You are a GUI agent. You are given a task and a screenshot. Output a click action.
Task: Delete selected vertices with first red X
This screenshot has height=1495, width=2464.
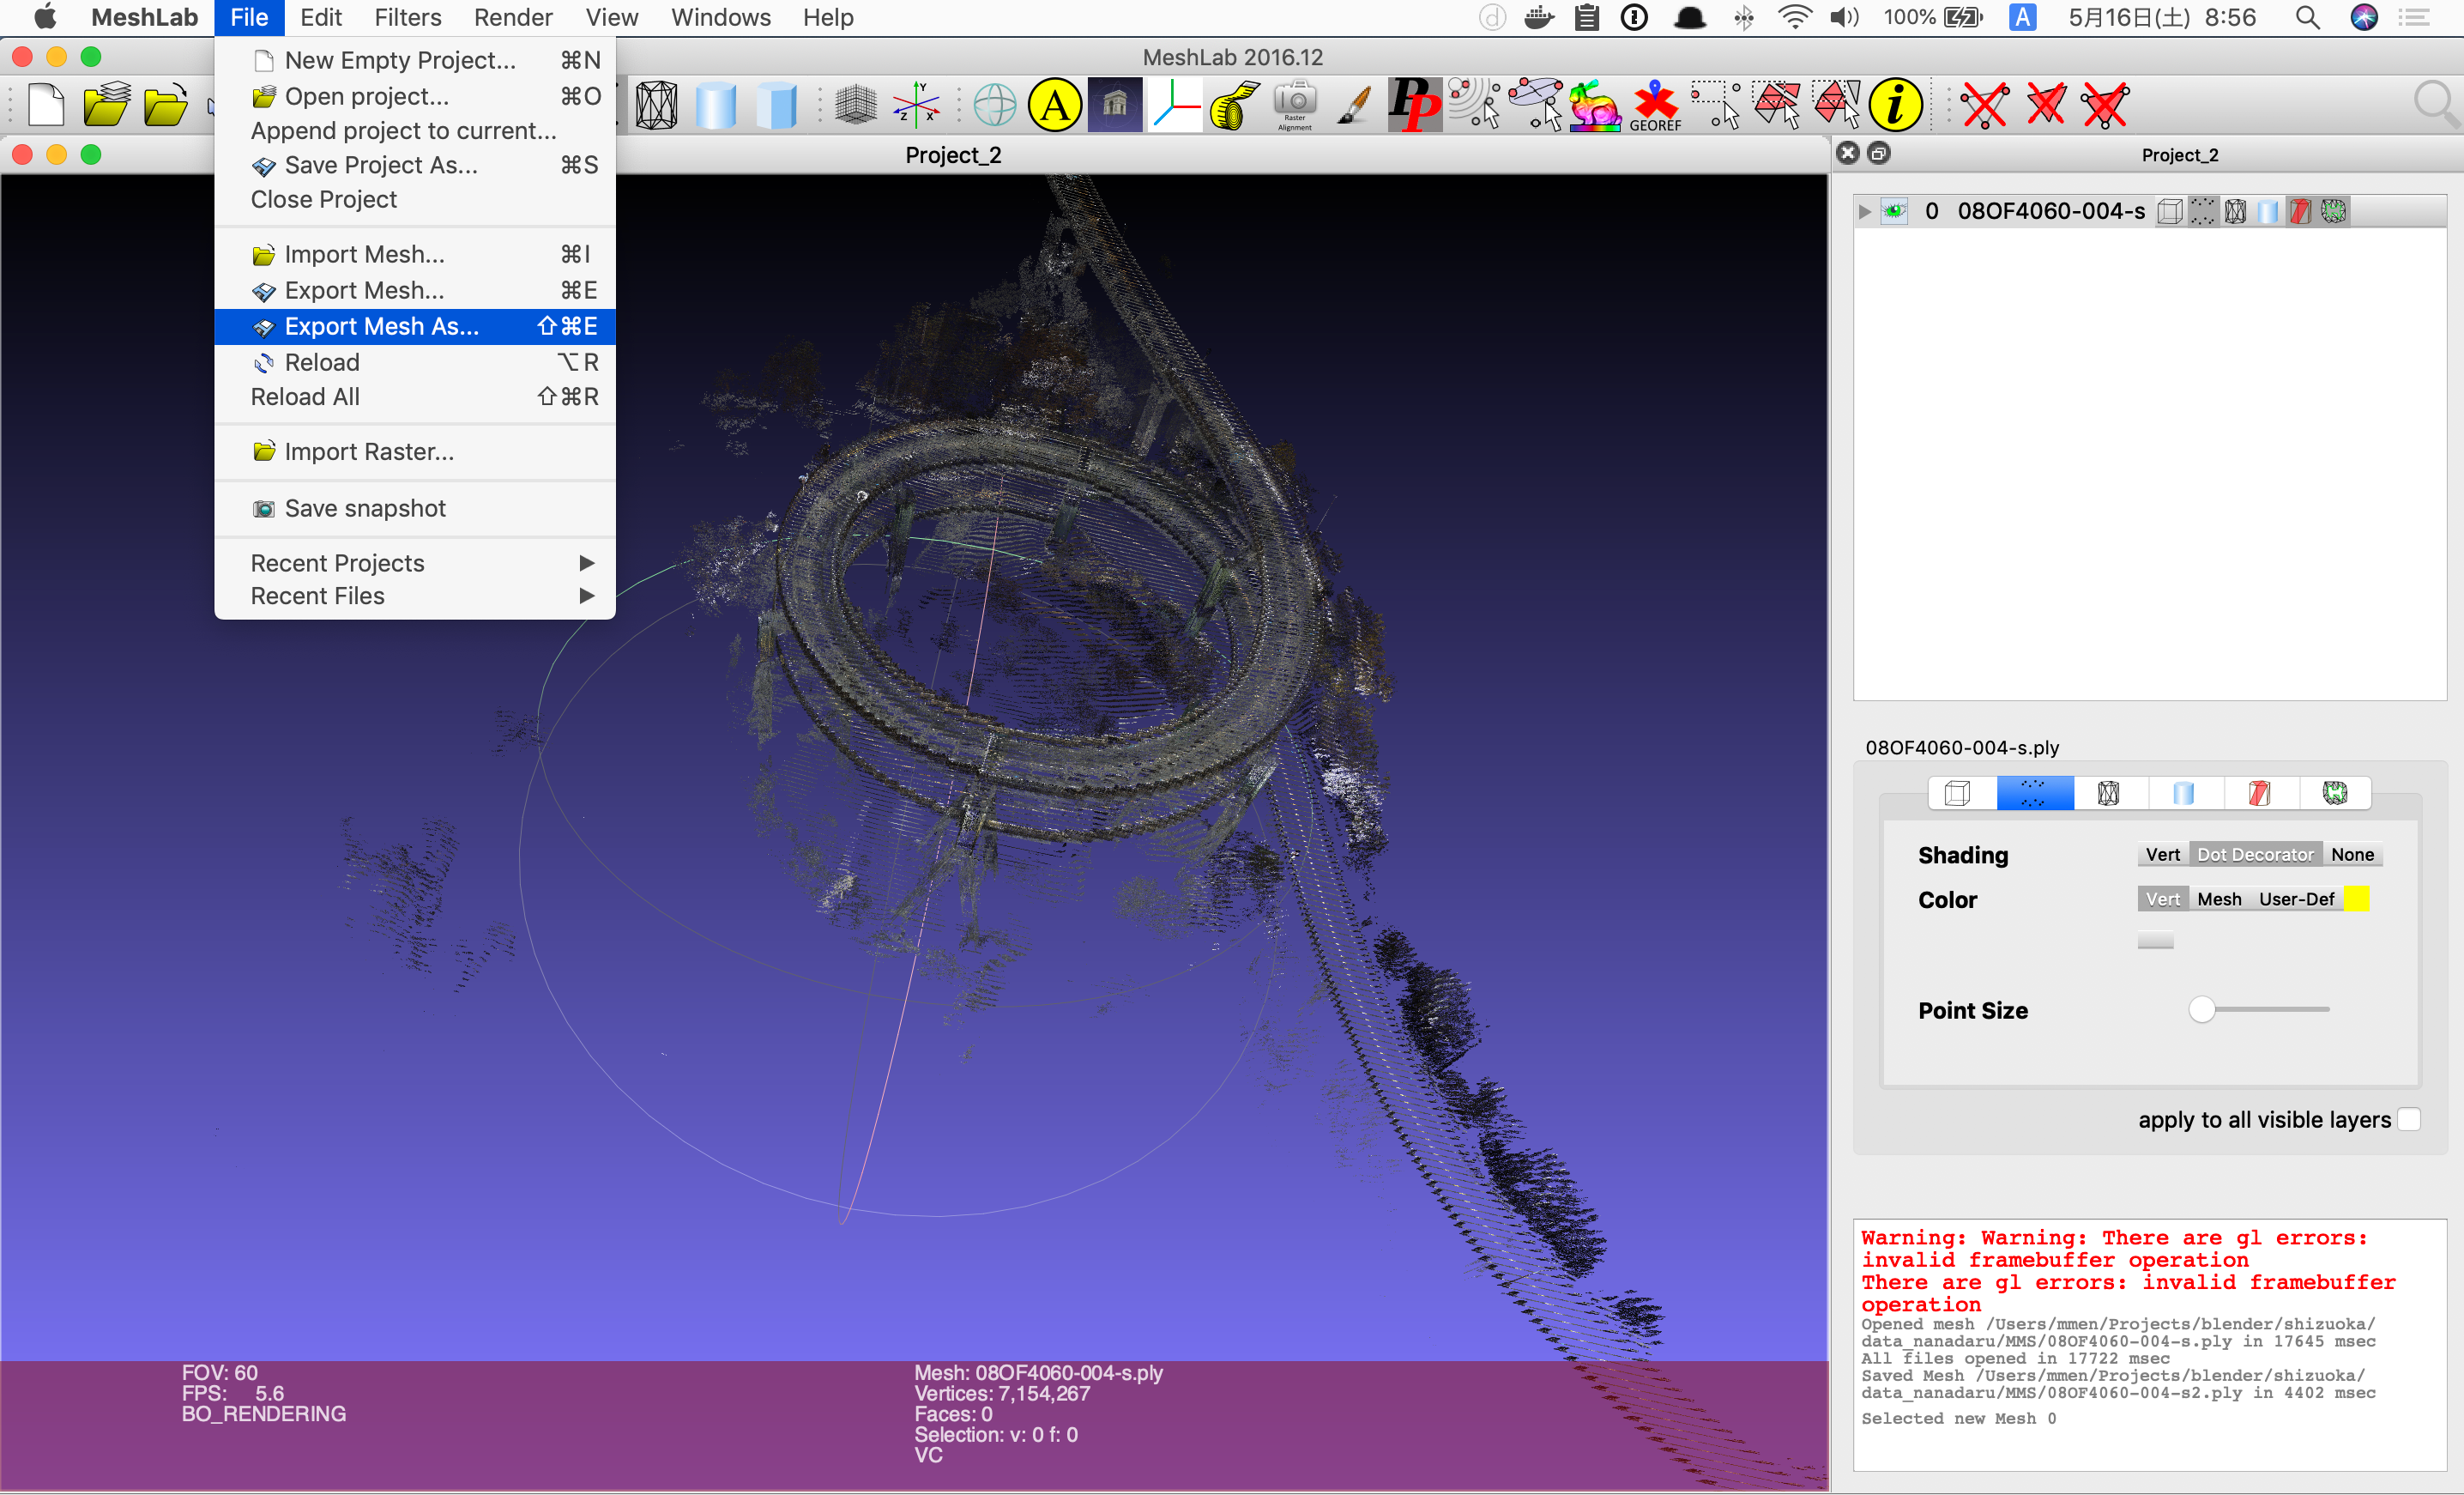point(1985,105)
